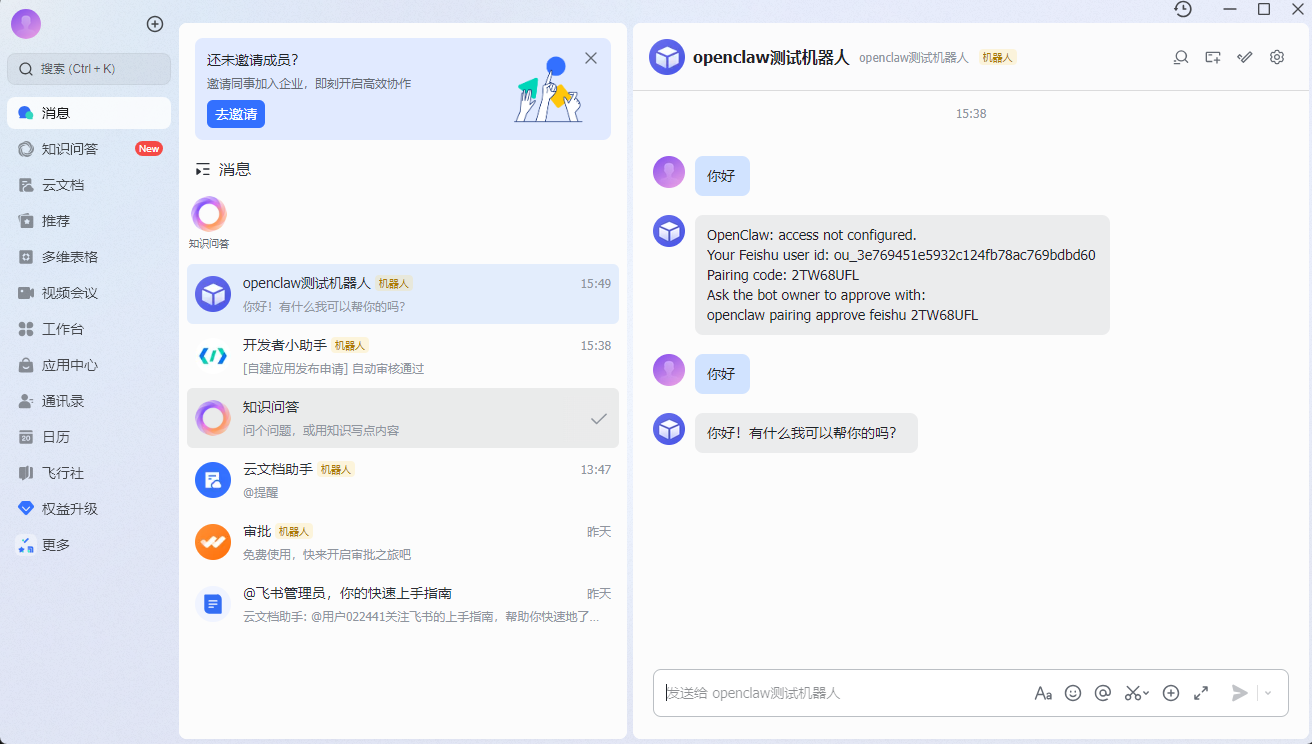Dismiss the invite members banner
This screenshot has height=744, width=1312.
(x=591, y=58)
